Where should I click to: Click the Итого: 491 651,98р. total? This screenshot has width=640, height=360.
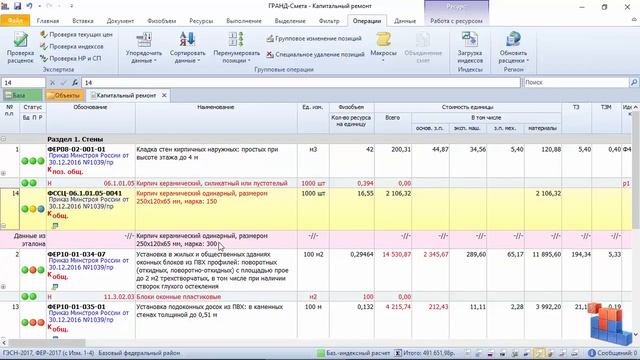(429, 353)
